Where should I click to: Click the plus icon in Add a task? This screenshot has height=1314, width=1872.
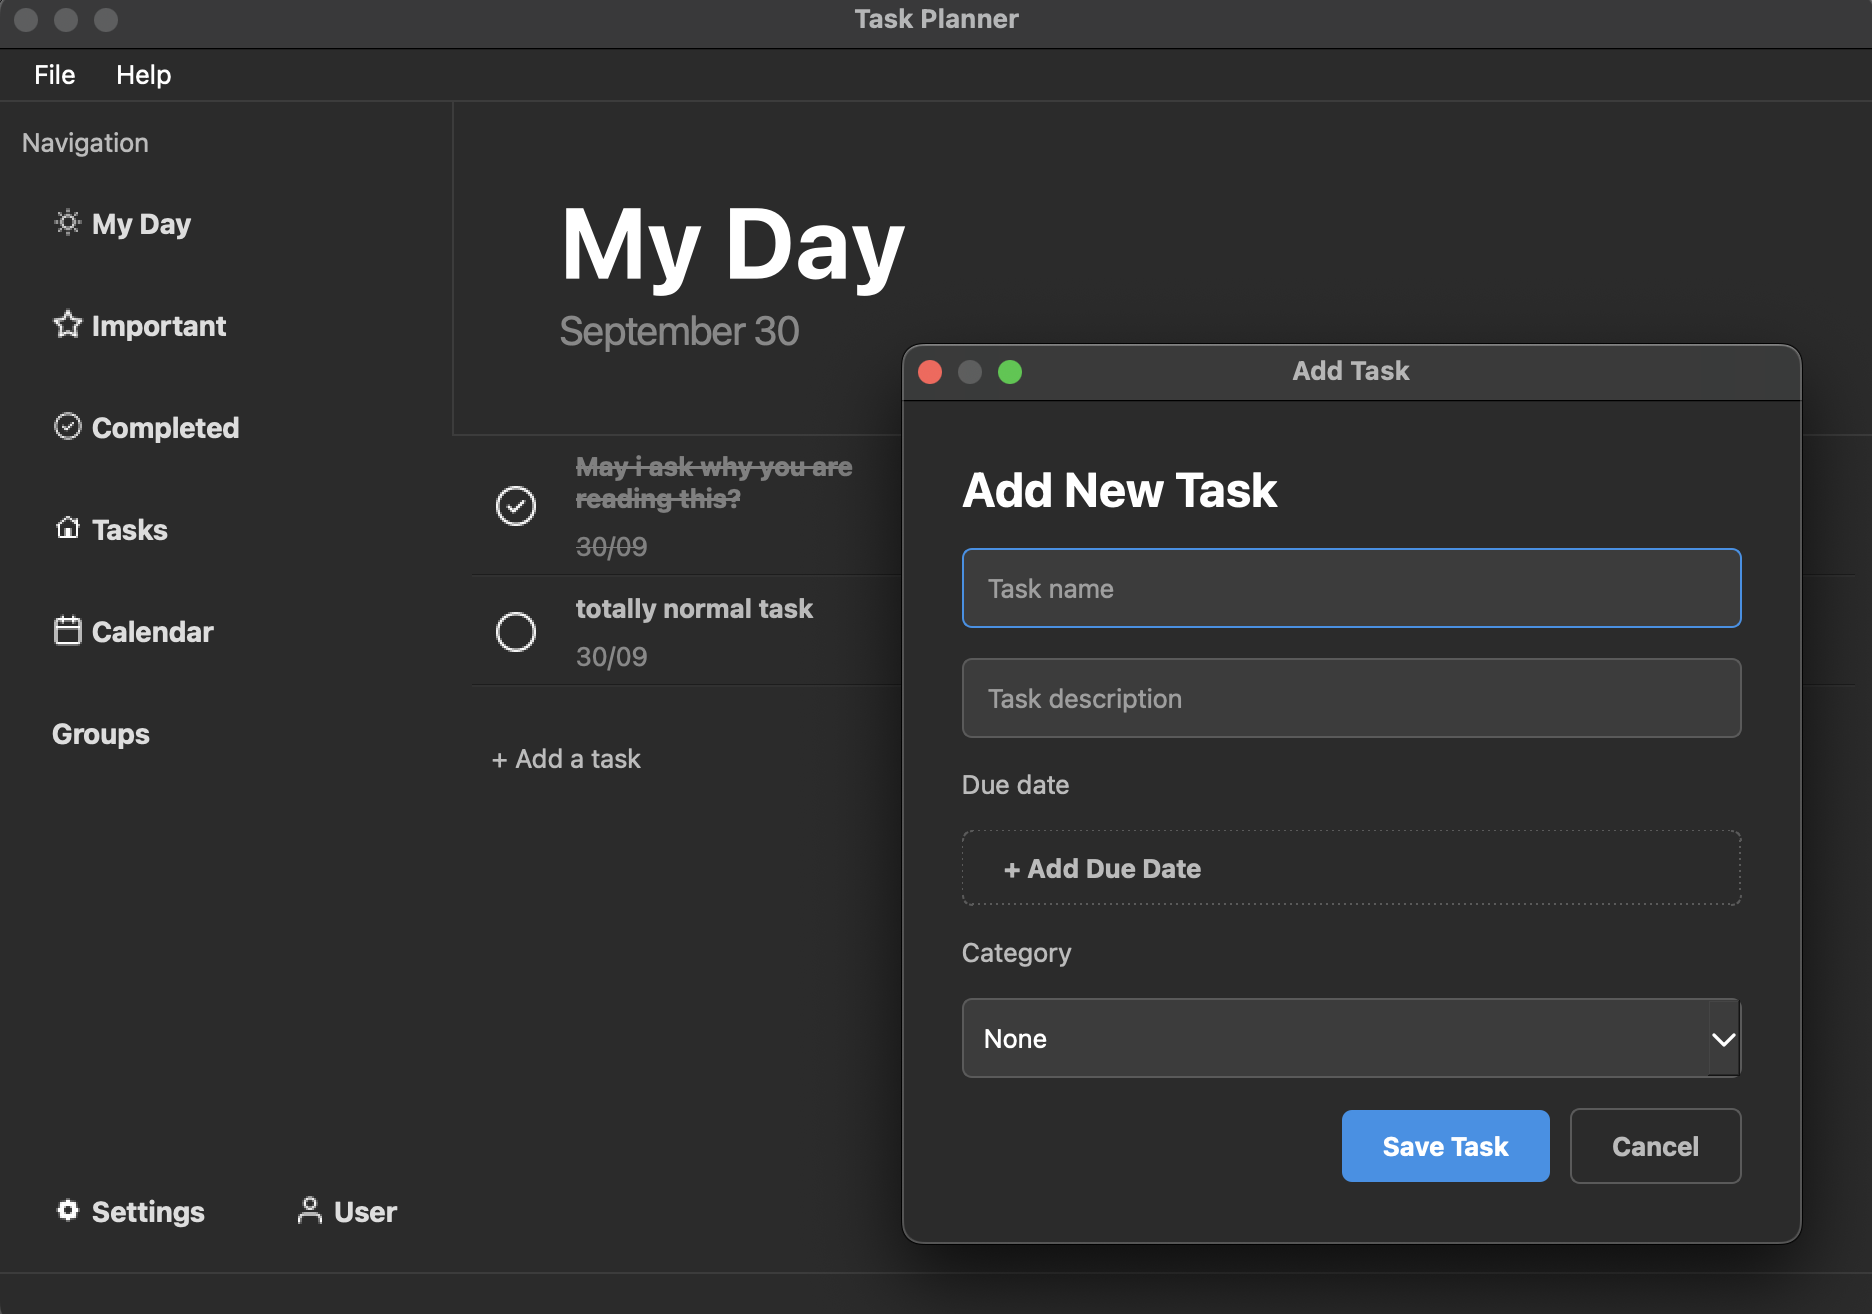pyautogui.click(x=499, y=760)
